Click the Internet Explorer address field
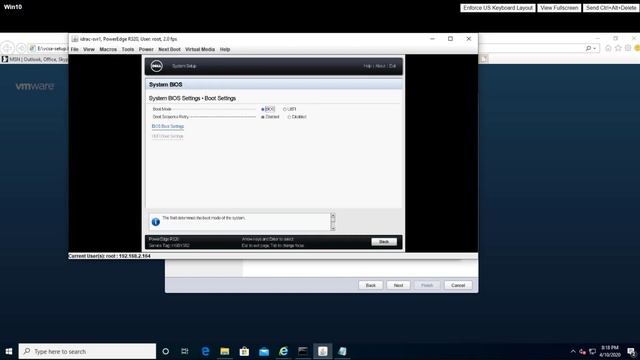 [48, 48]
